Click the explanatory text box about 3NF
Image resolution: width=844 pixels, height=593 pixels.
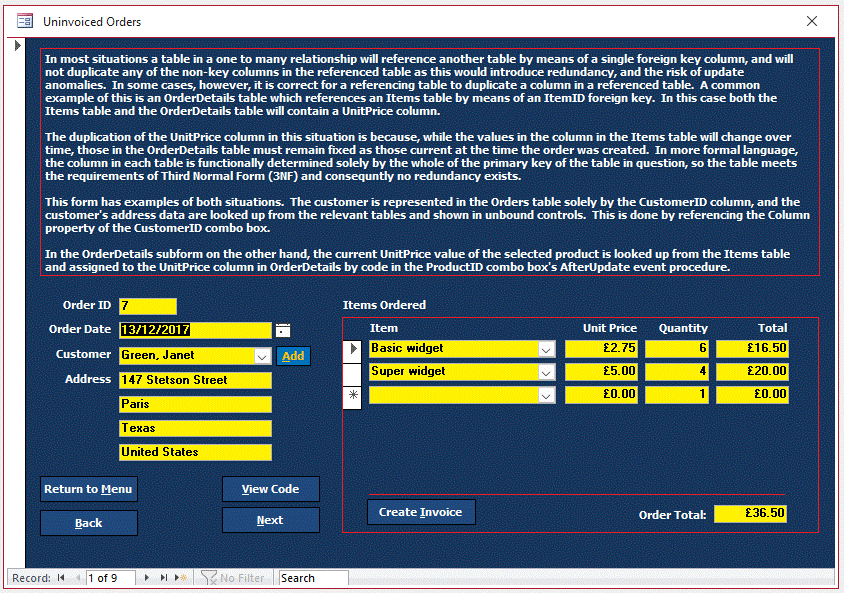point(430,163)
